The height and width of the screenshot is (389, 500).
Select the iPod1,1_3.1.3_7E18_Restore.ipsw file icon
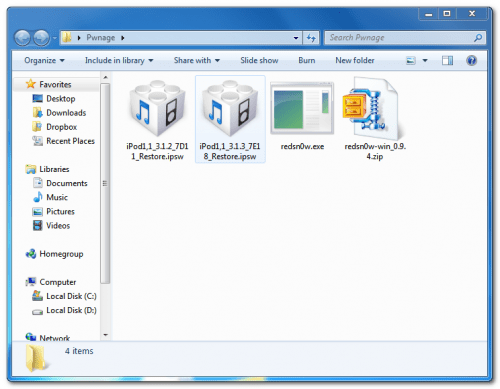(230, 108)
